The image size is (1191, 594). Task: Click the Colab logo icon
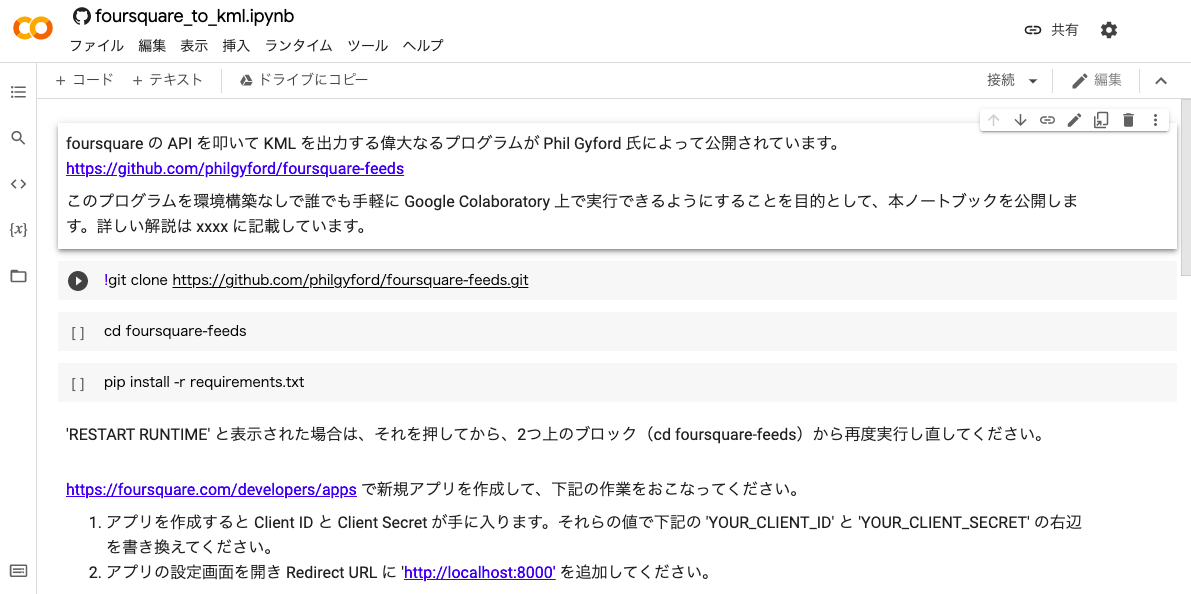coord(33,30)
